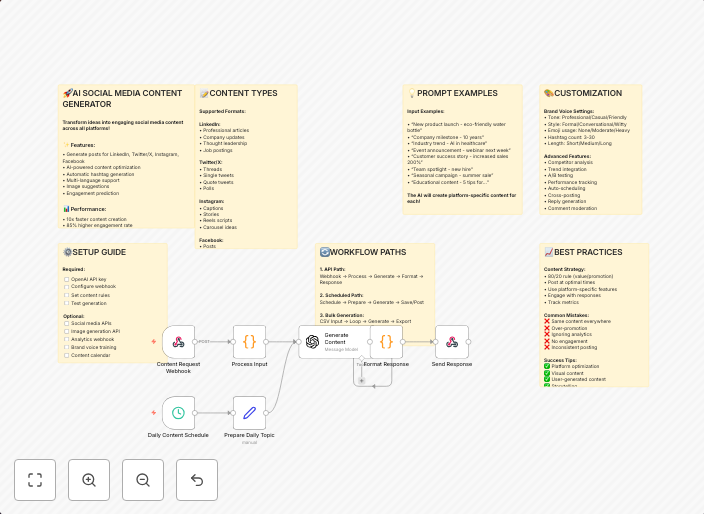Screen dimensions: 704x514
Task: Click the fit-to-view canvas icon
Action: click(35, 480)
